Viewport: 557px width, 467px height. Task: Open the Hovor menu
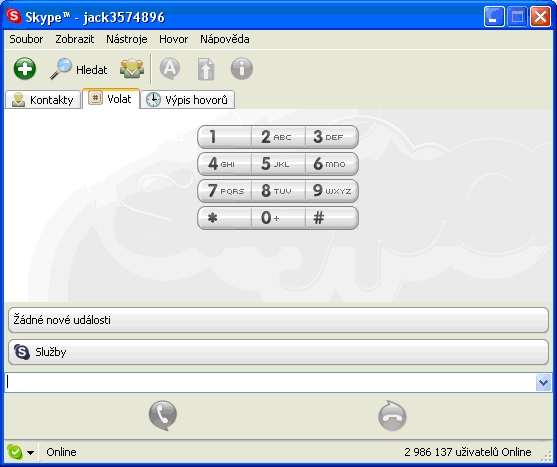pos(173,39)
